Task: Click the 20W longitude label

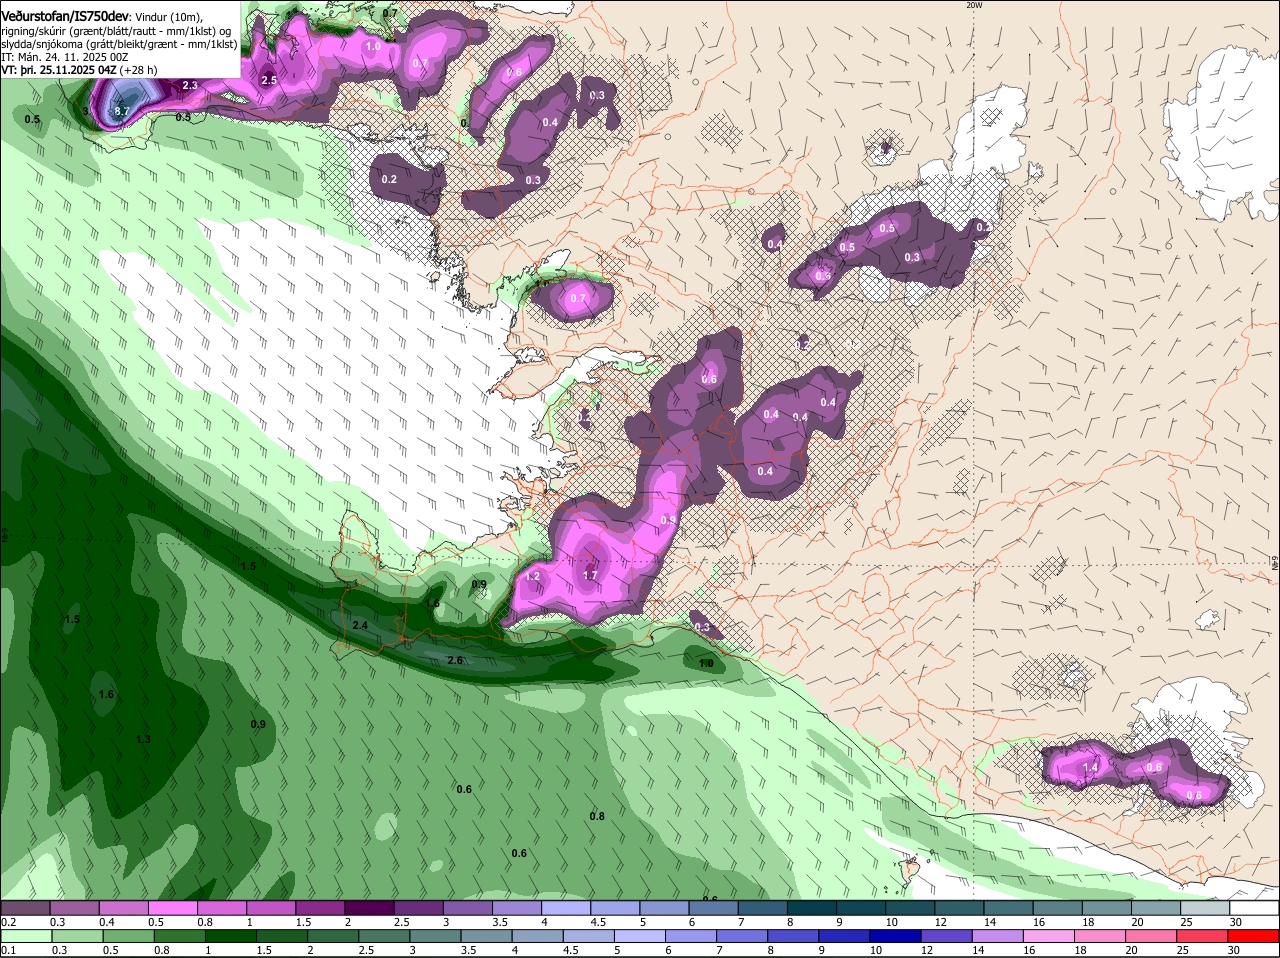Action: [x=975, y=5]
